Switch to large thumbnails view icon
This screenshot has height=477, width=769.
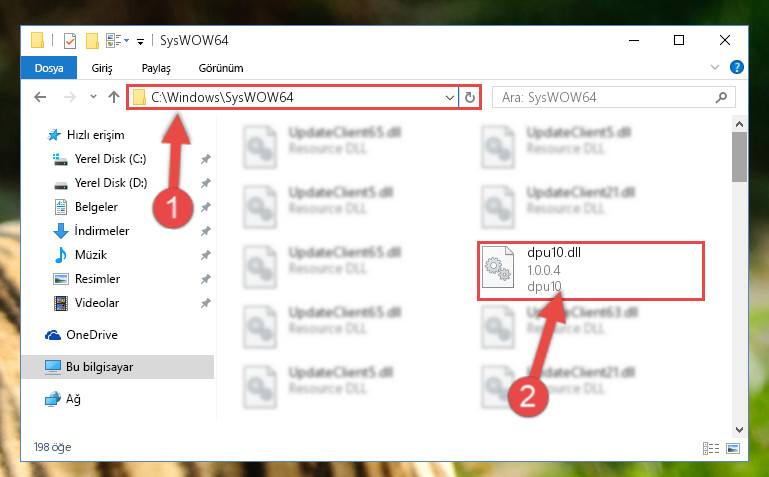tap(733, 448)
